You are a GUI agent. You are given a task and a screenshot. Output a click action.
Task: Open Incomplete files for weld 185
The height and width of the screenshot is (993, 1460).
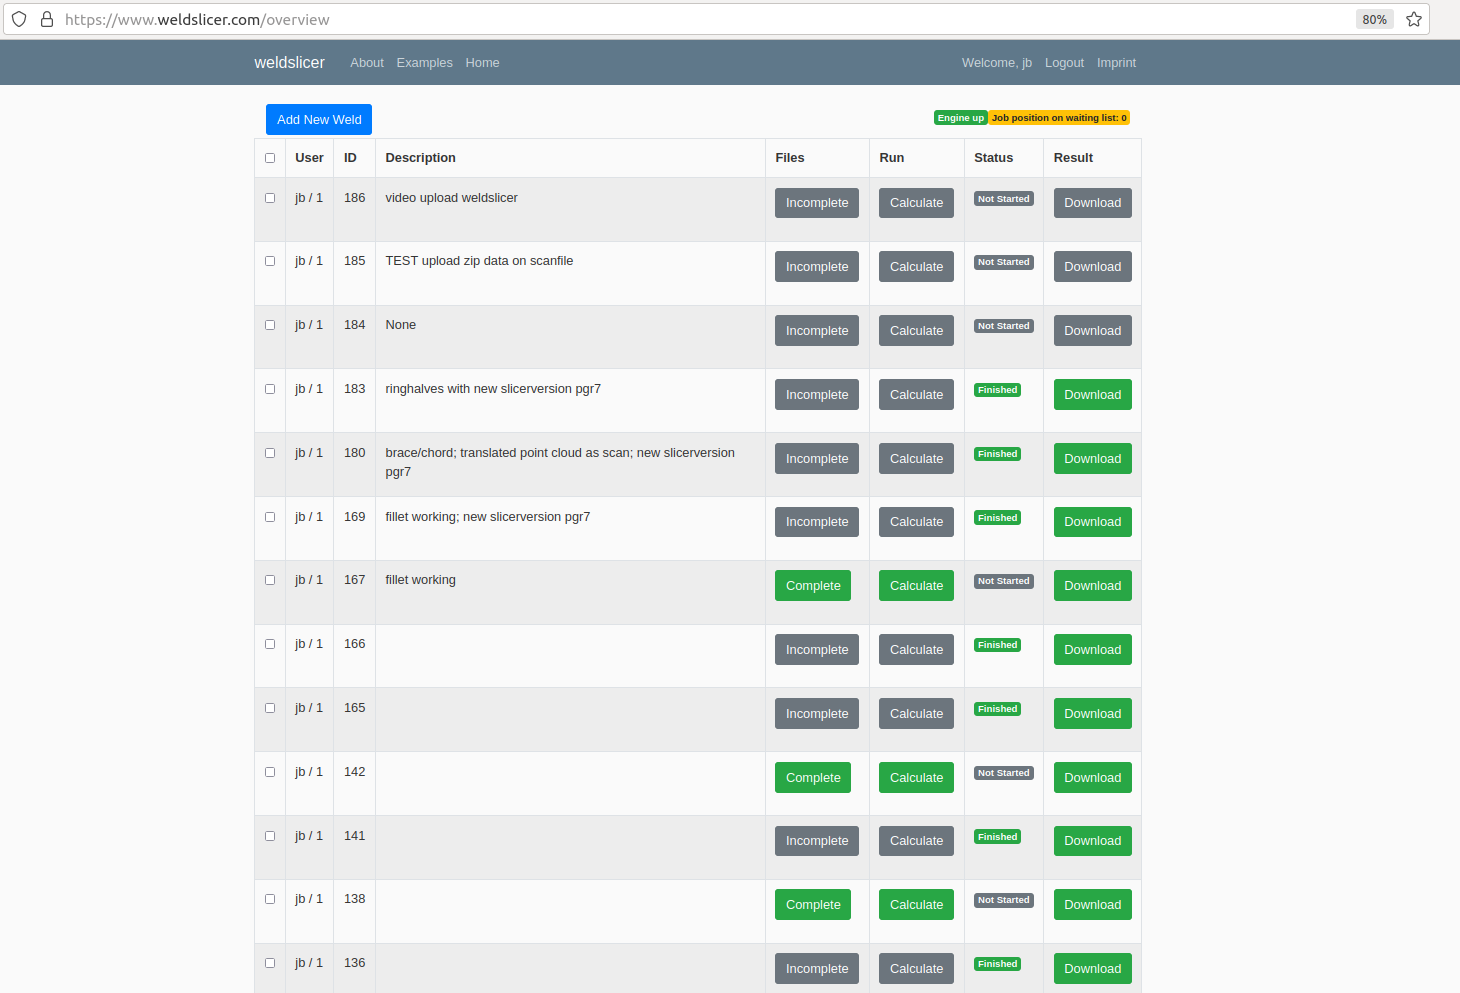pyautogui.click(x=817, y=267)
